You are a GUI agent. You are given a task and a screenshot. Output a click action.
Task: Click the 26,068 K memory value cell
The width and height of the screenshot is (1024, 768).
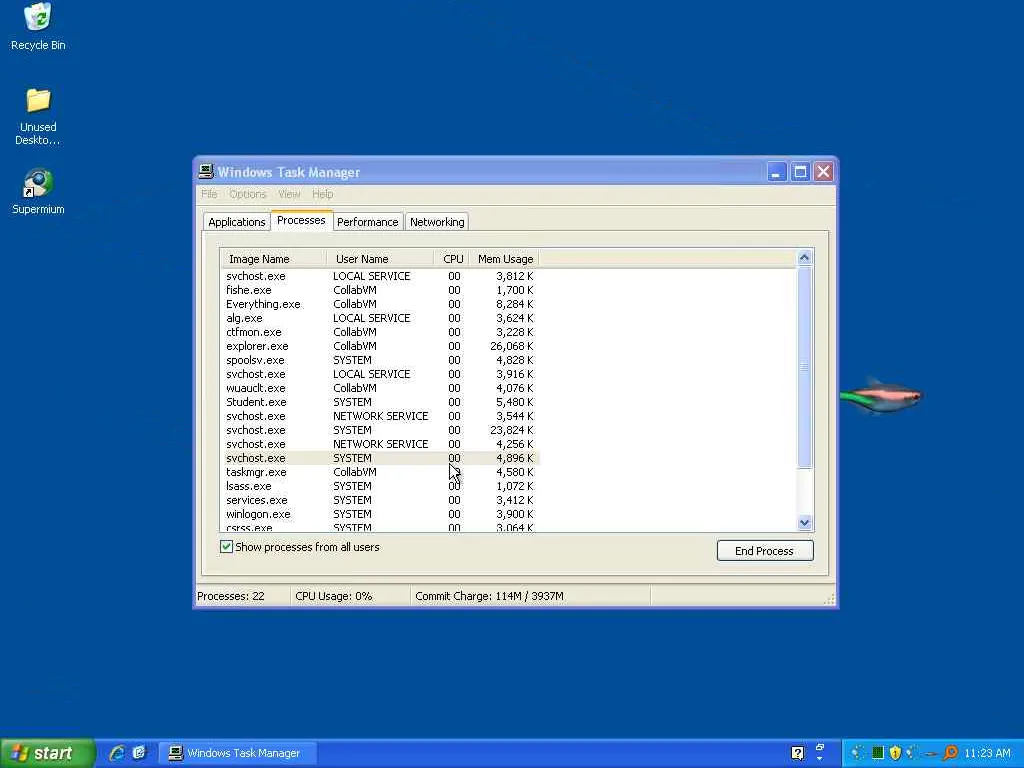pos(511,346)
